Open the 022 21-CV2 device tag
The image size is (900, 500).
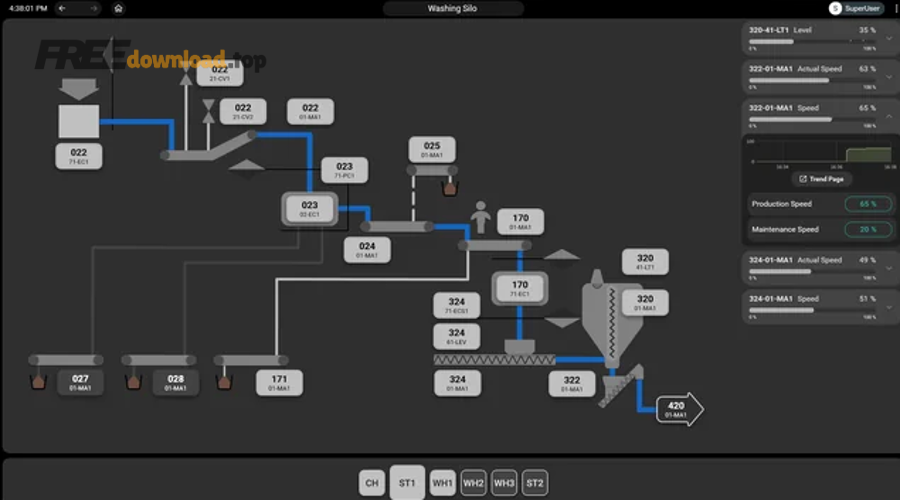point(243,111)
